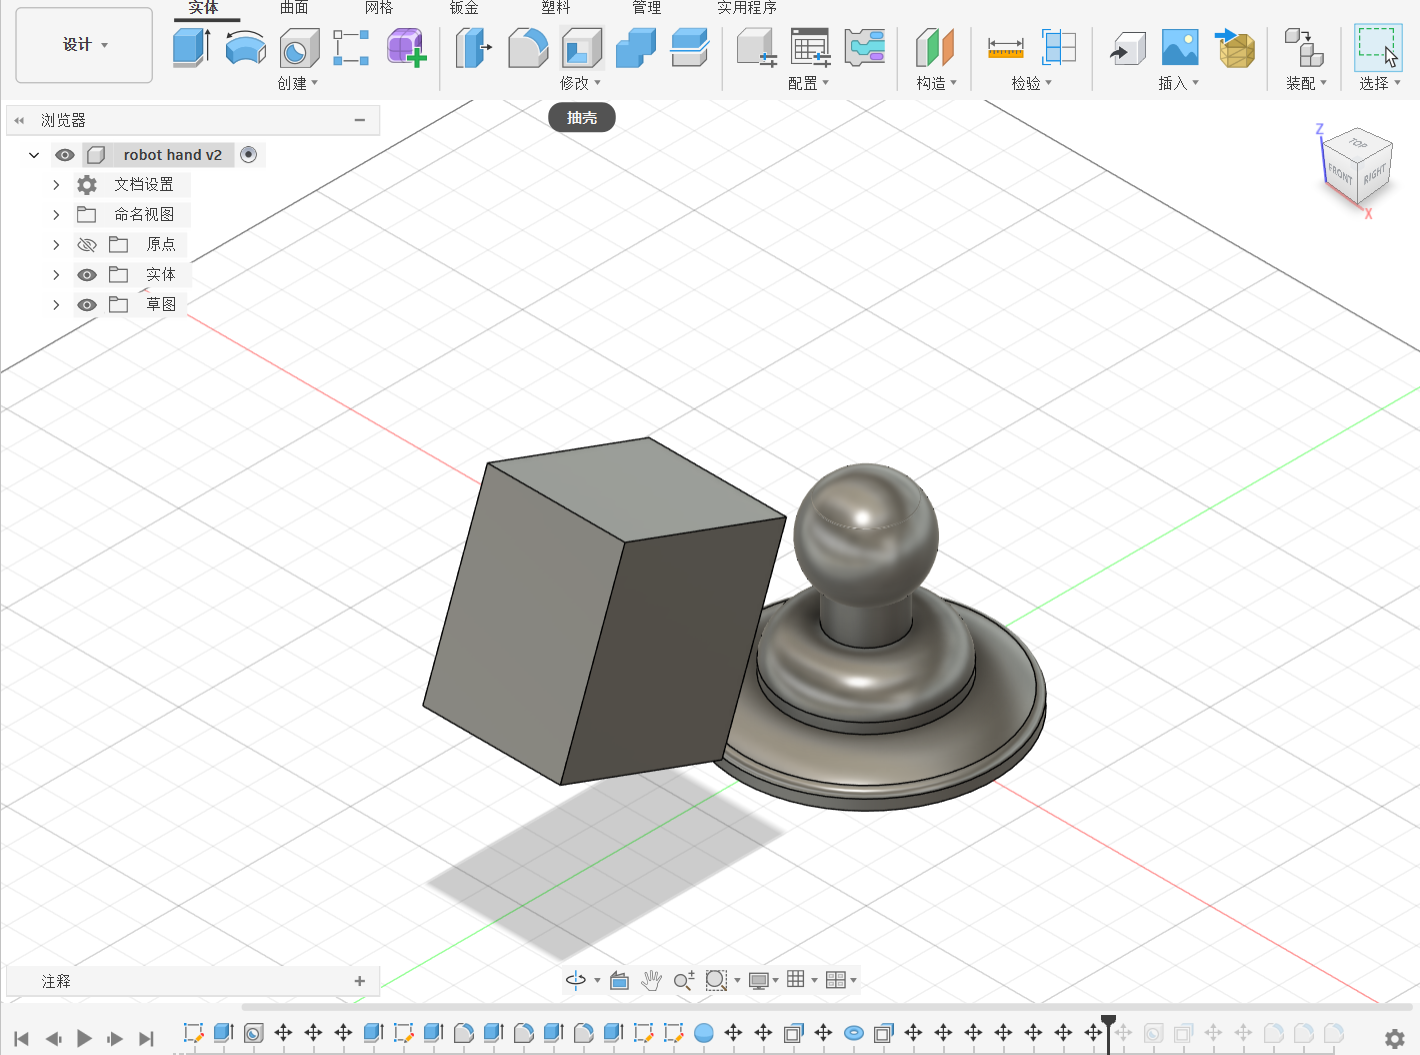Jump to the timeline beginning
Image resolution: width=1420 pixels, height=1055 pixels.
coord(22,1039)
